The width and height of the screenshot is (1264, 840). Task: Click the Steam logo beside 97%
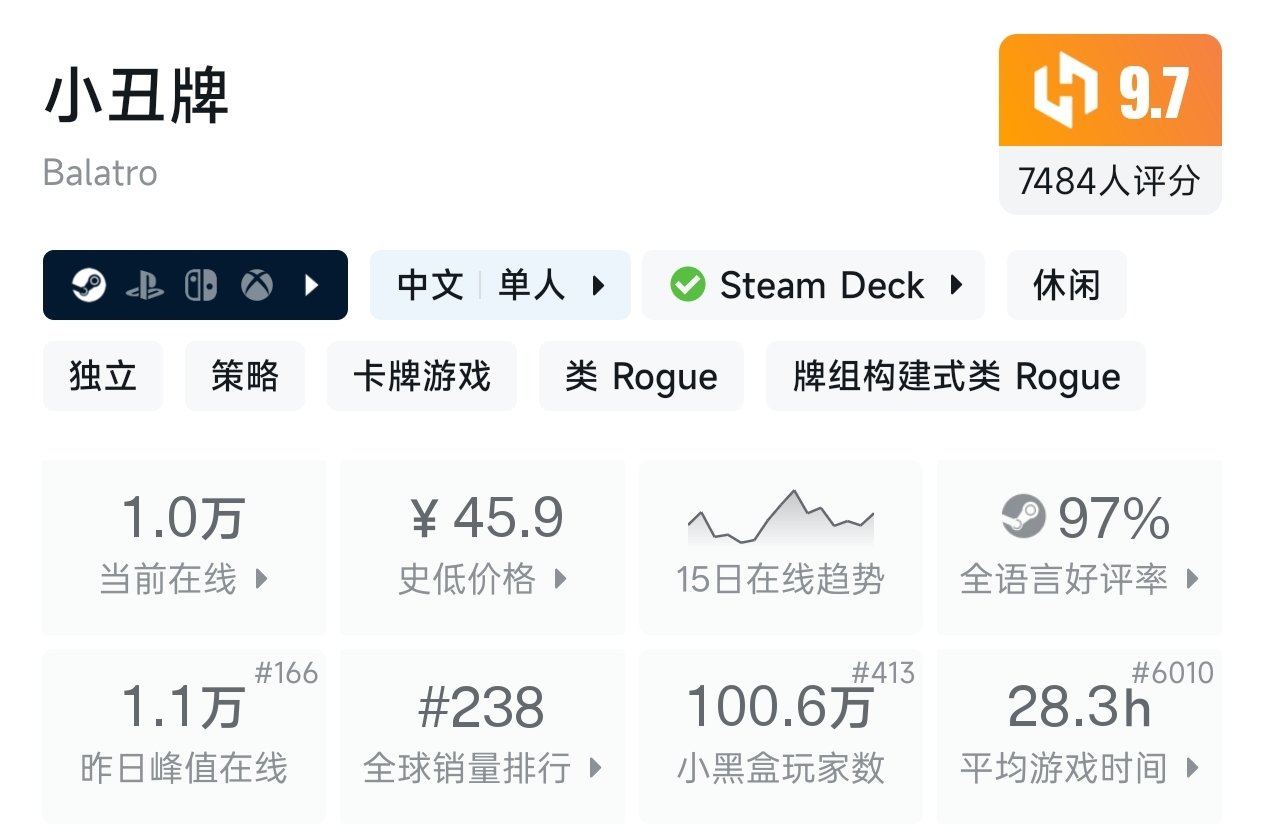1023,516
